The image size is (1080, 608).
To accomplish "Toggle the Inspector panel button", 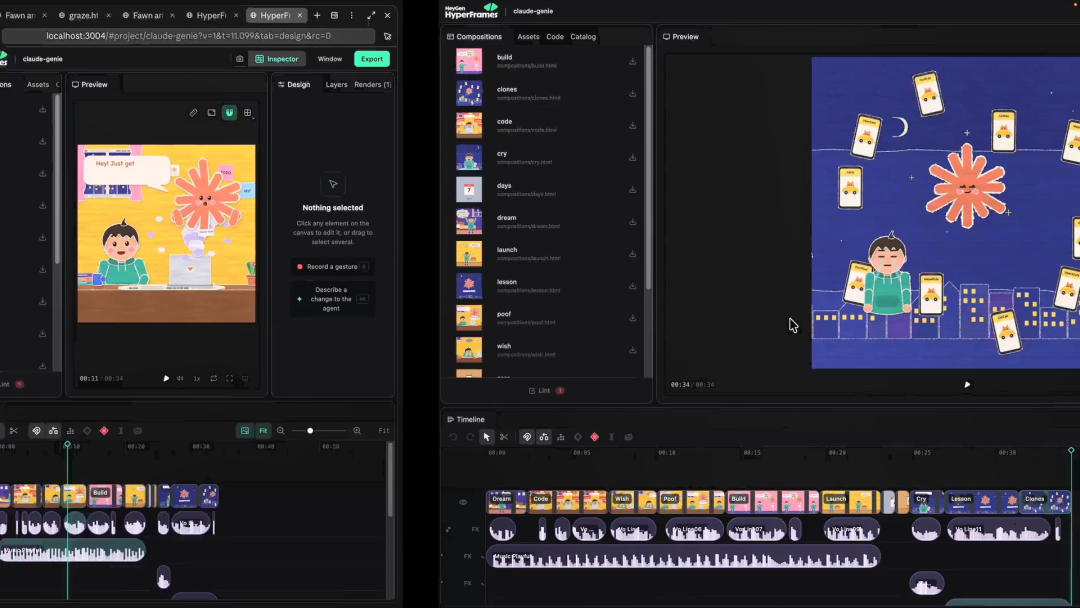I will click(x=276, y=59).
